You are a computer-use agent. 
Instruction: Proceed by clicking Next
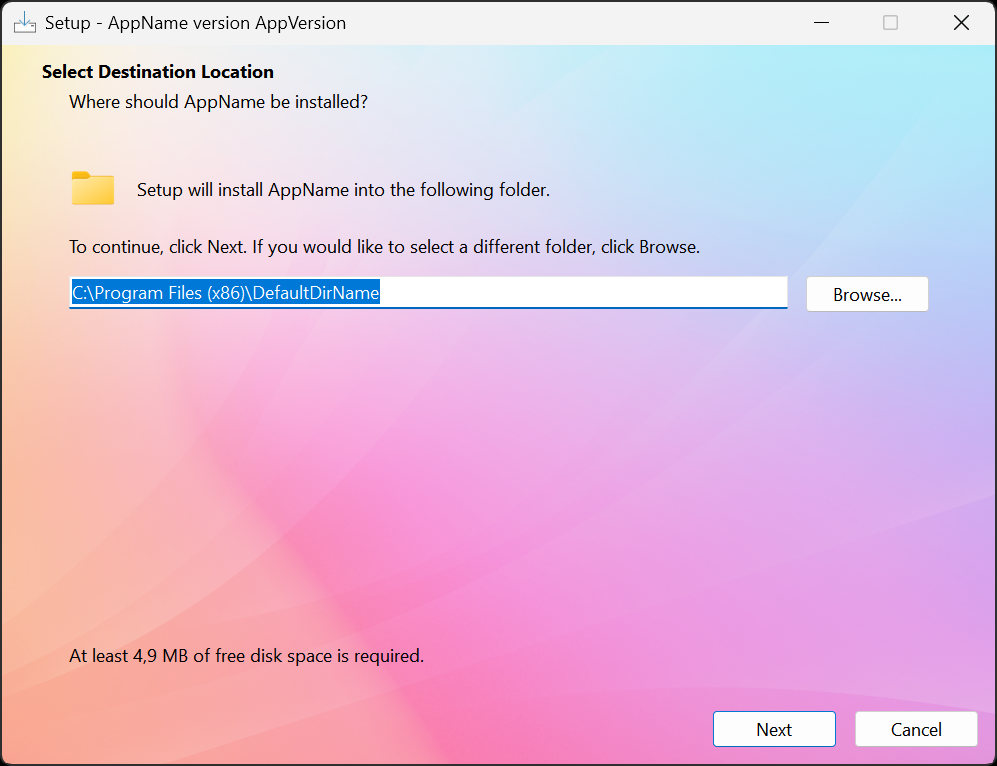click(774, 730)
